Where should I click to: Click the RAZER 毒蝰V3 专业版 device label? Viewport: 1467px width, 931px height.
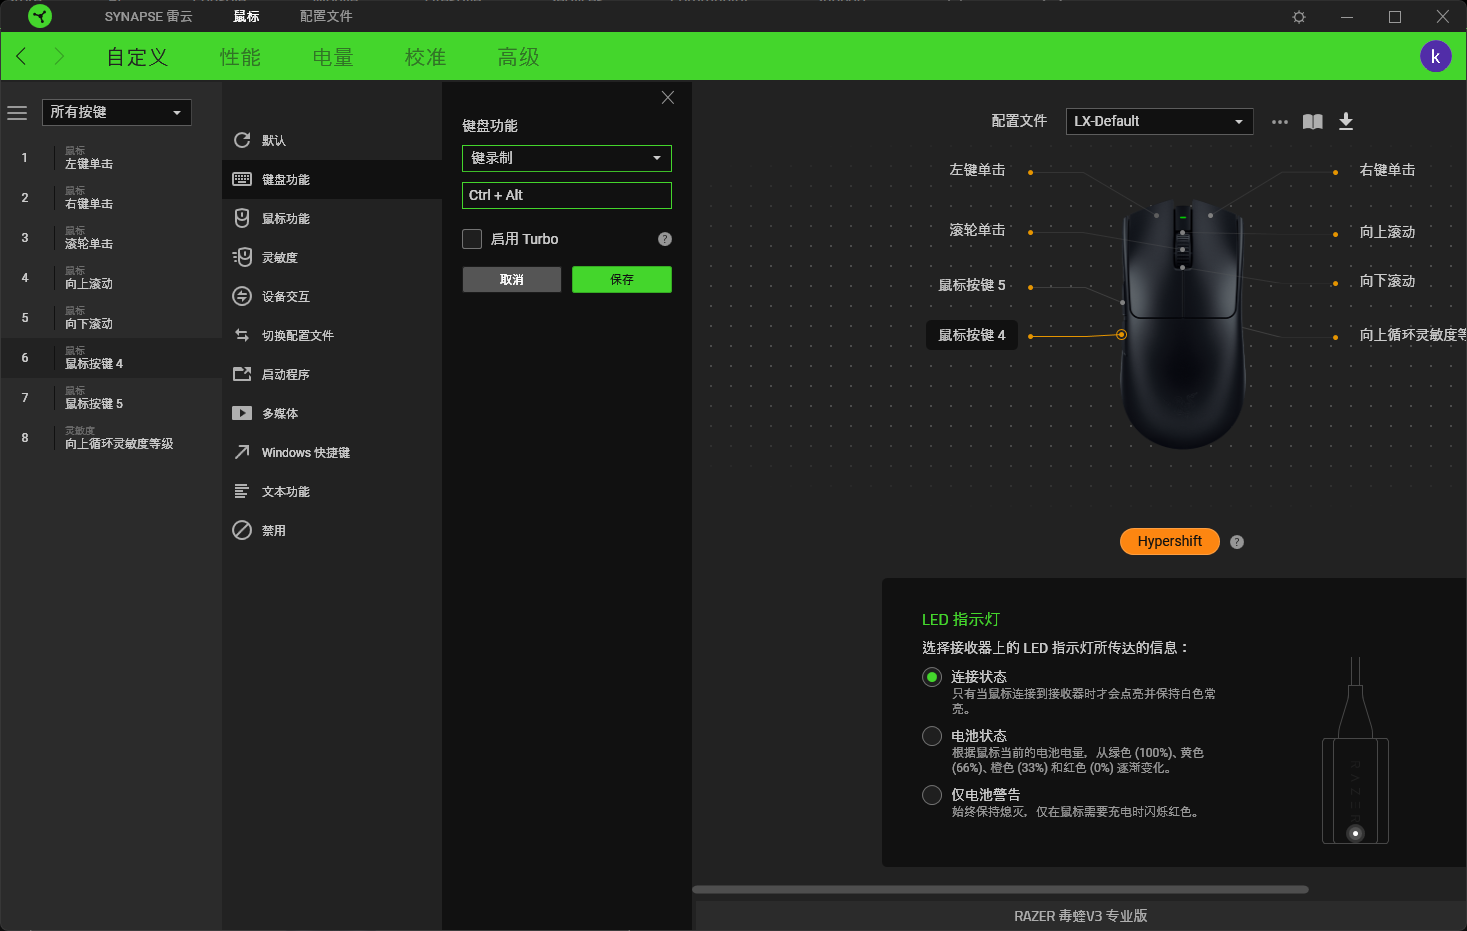[x=1080, y=916]
